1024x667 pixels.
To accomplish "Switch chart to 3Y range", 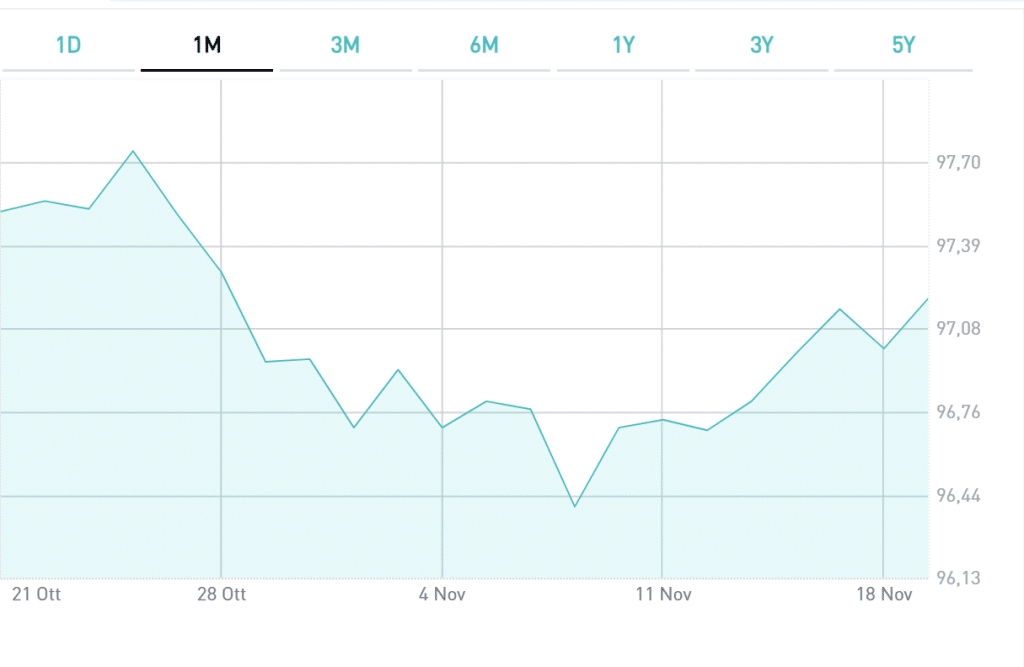I will 762,45.
